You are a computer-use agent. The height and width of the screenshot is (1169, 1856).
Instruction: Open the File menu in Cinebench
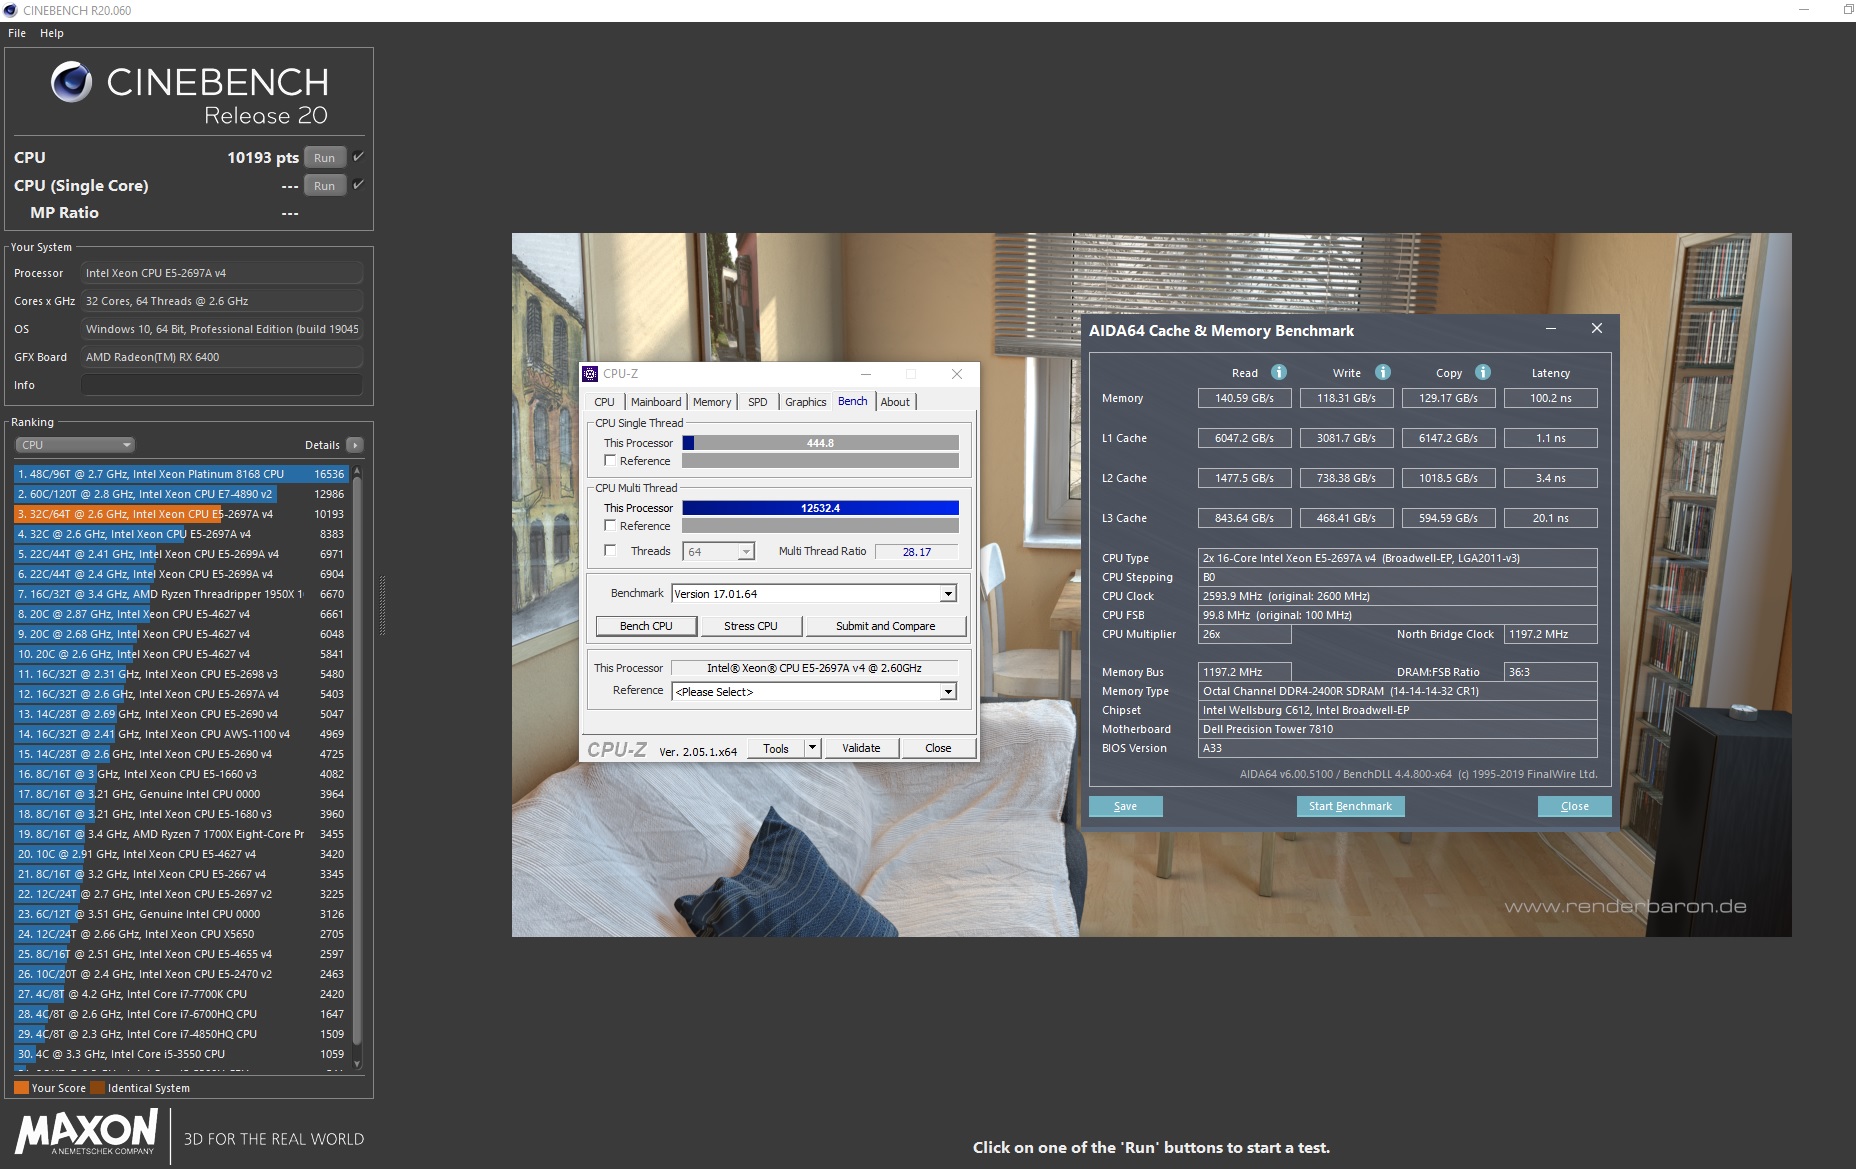click(17, 33)
